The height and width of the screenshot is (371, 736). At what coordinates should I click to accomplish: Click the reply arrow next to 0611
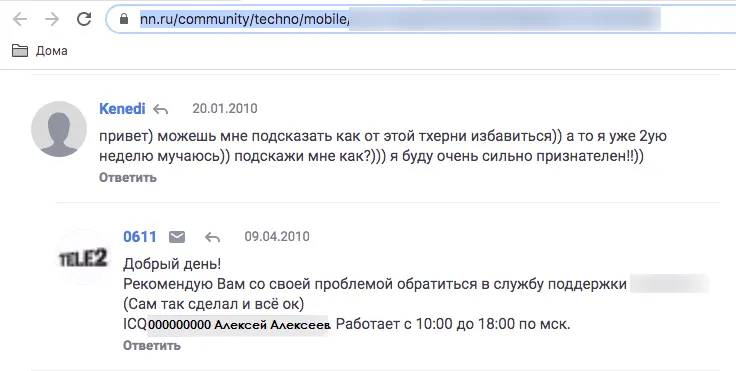[213, 237]
